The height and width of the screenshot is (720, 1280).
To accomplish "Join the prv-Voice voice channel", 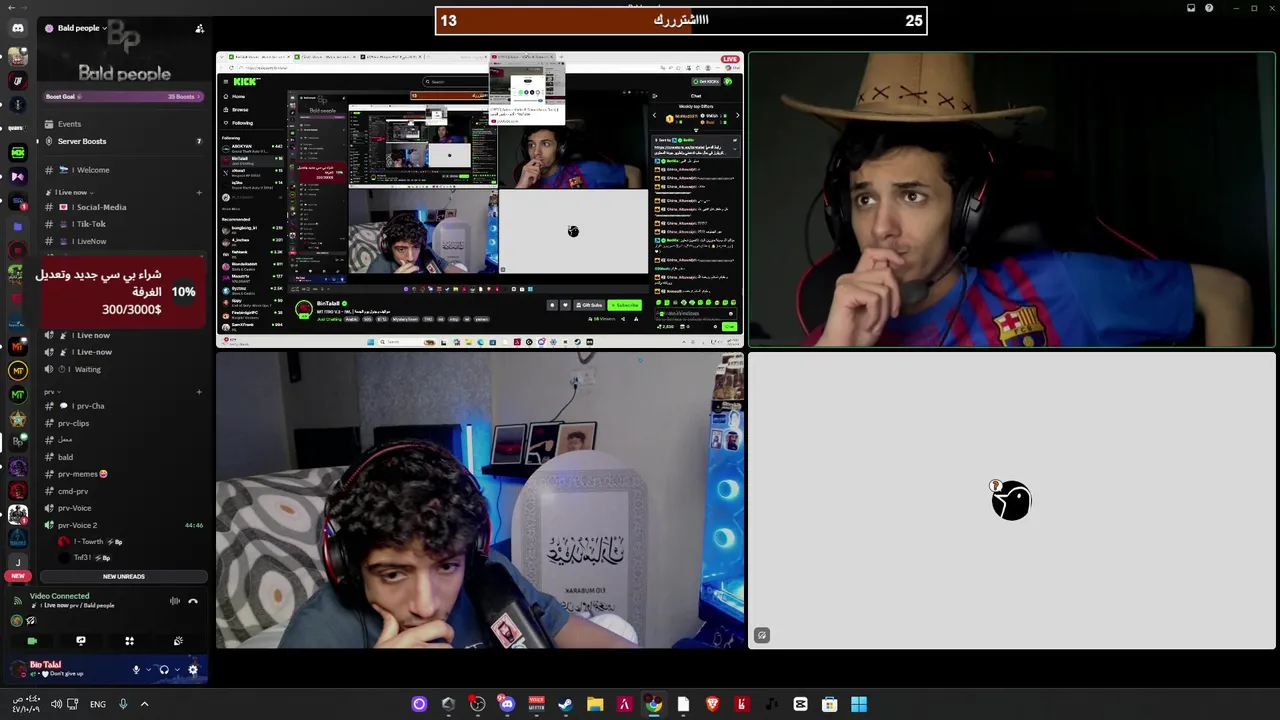I will click(x=124, y=508).
